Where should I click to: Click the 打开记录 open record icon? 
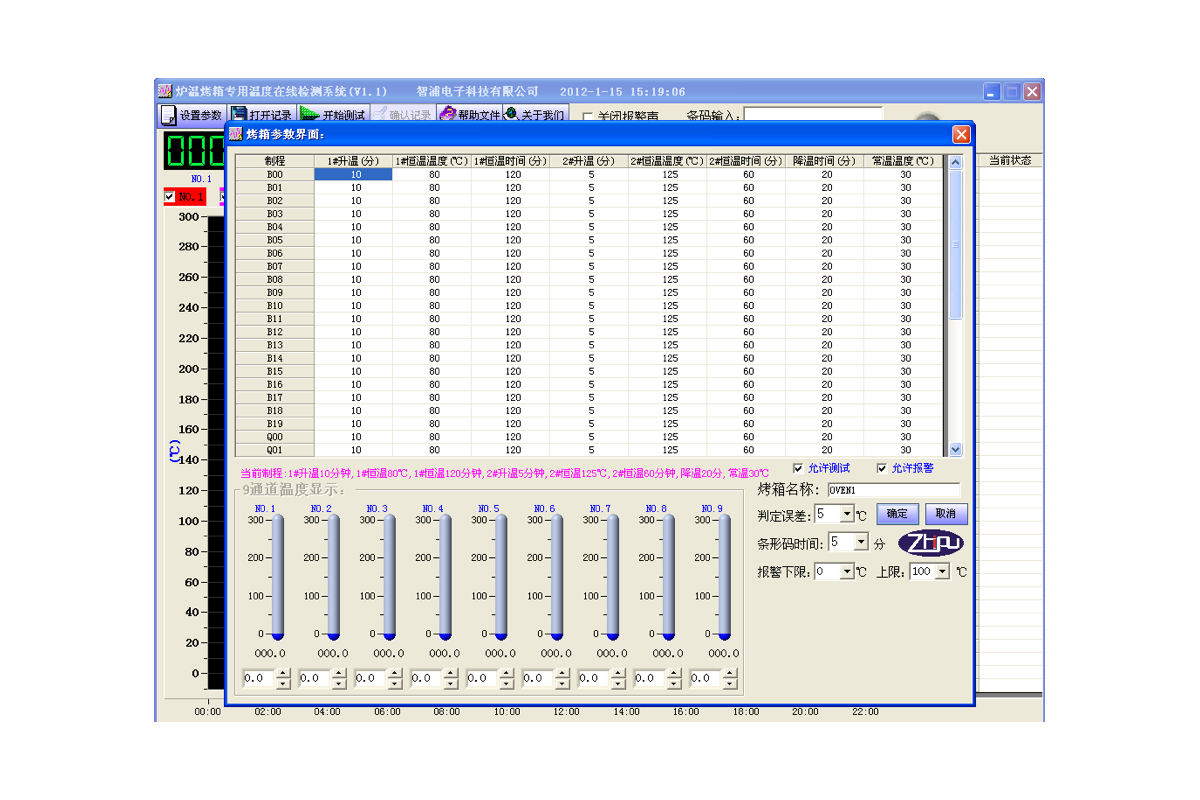click(x=240, y=115)
